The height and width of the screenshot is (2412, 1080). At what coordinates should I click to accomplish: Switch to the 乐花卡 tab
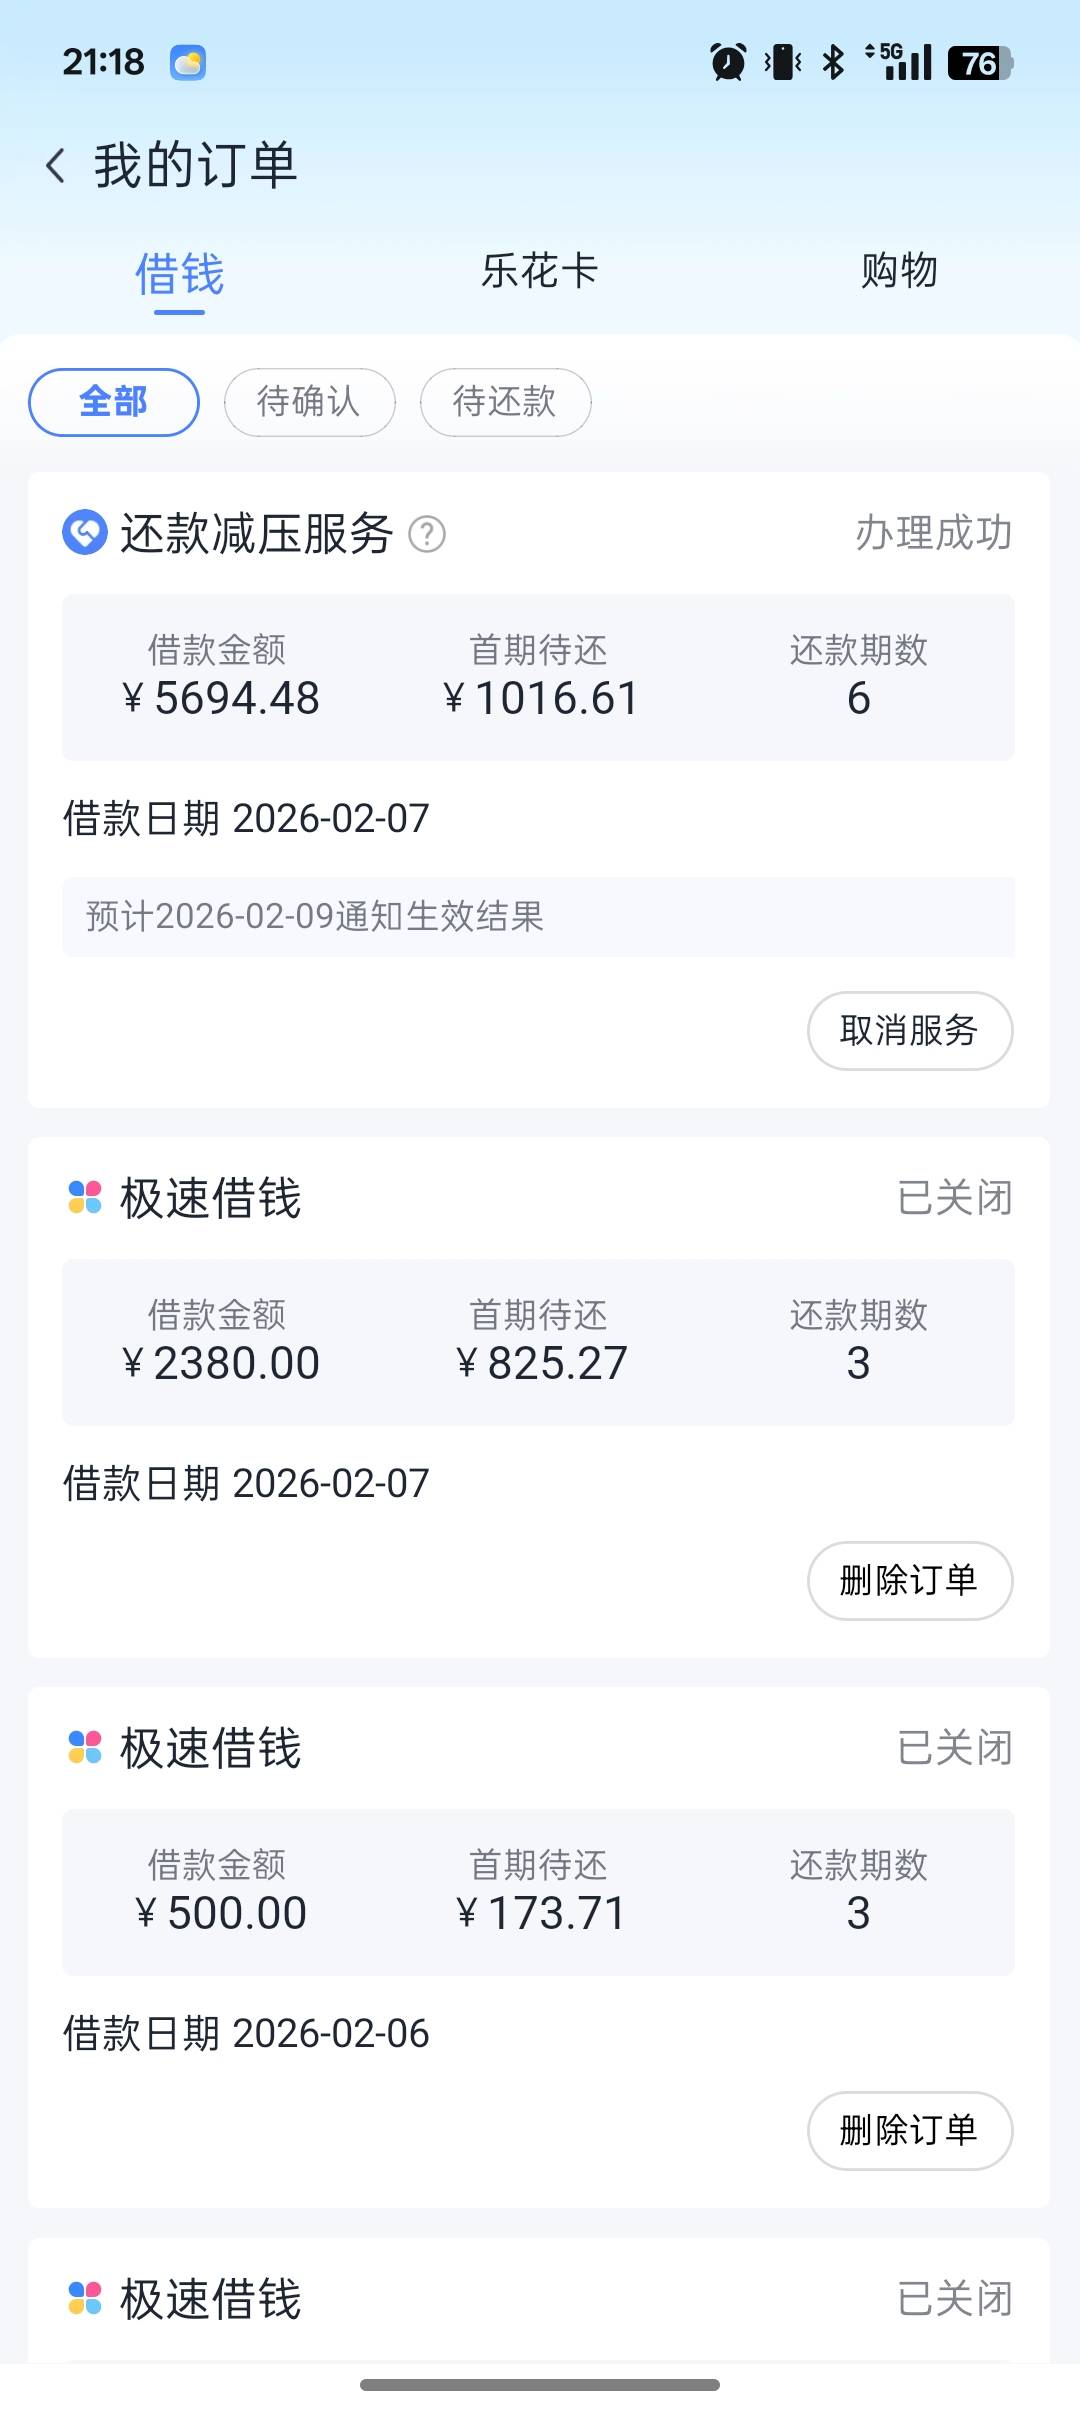click(539, 271)
